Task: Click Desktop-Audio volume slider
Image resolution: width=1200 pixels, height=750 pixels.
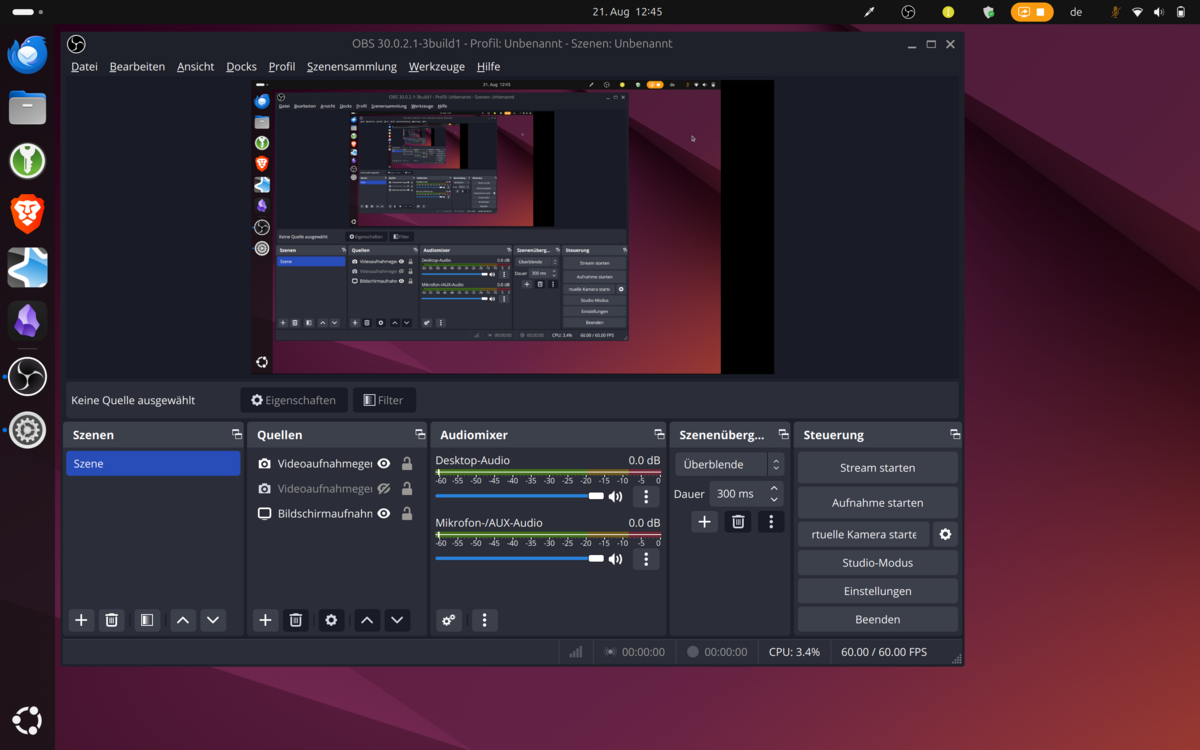Action: click(519, 496)
